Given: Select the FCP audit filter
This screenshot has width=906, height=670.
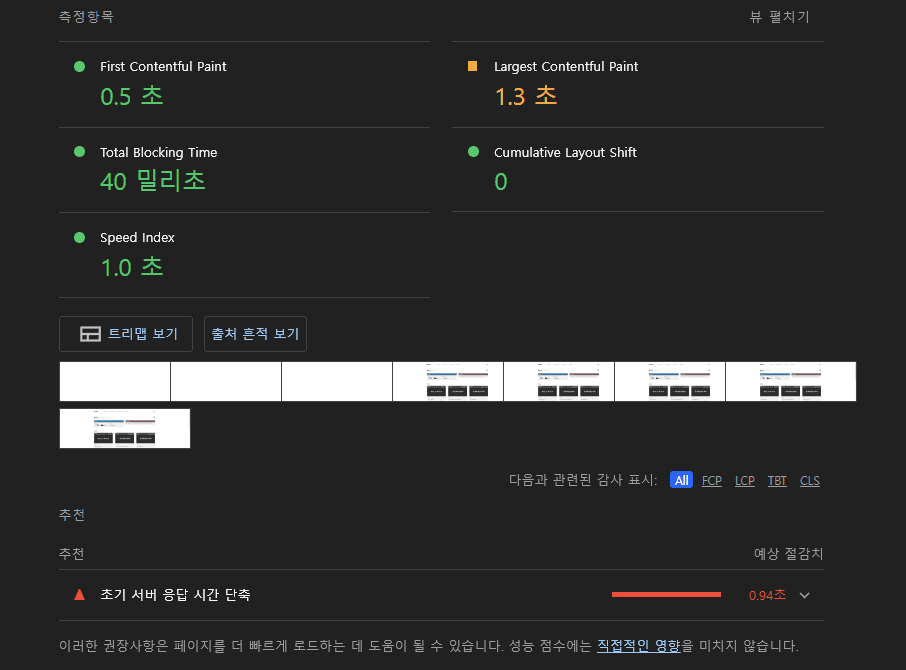Looking at the screenshot, I should (x=711, y=481).
